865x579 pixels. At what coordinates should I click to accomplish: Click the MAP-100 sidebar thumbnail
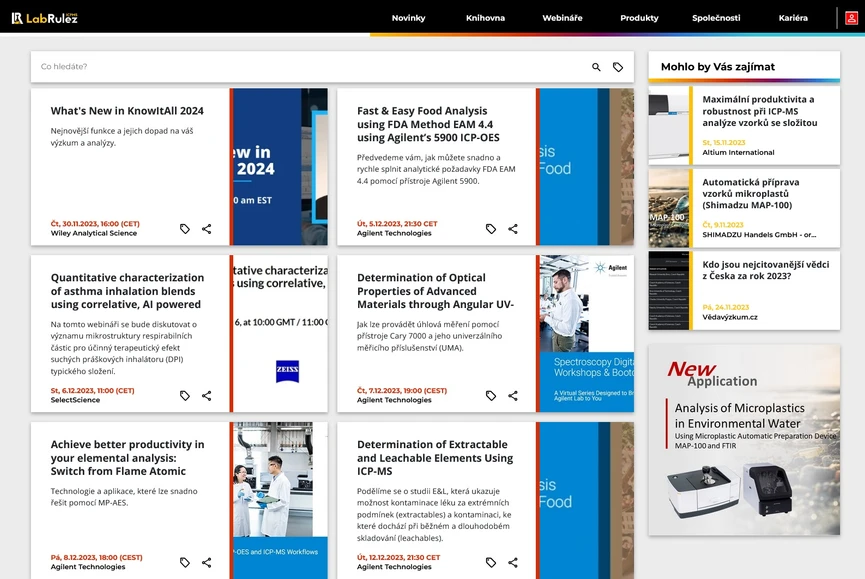(x=669, y=208)
